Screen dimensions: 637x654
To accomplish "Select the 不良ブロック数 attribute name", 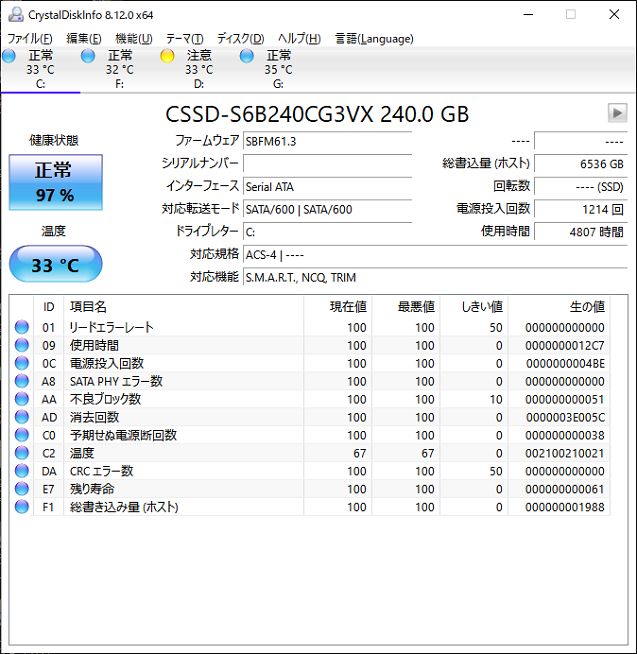I will 105,399.
